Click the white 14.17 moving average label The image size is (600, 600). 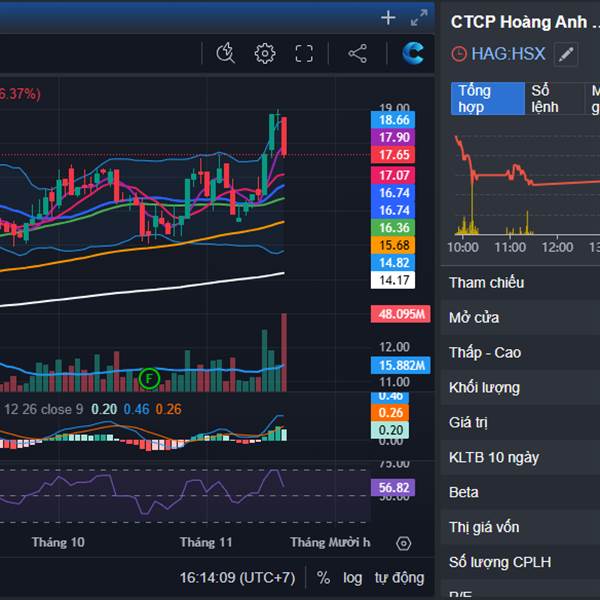point(393,280)
